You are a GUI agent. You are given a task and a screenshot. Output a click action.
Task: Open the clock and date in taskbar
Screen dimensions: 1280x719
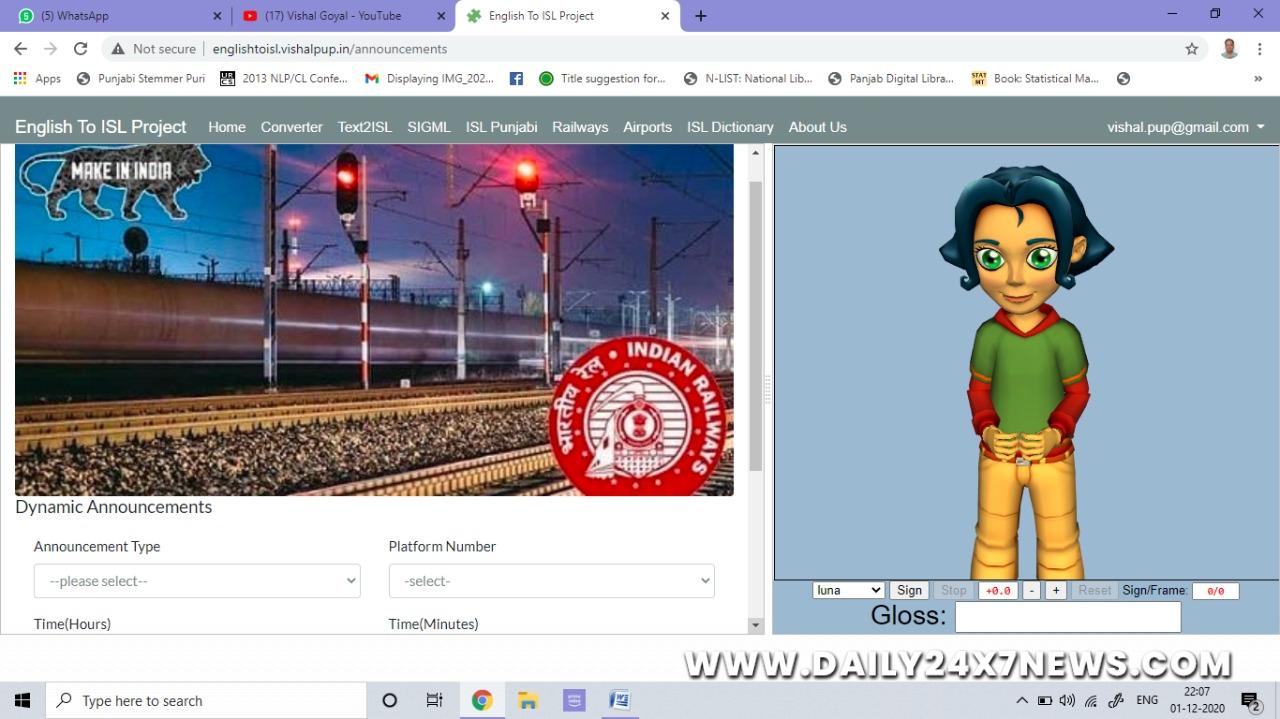tap(1197, 700)
